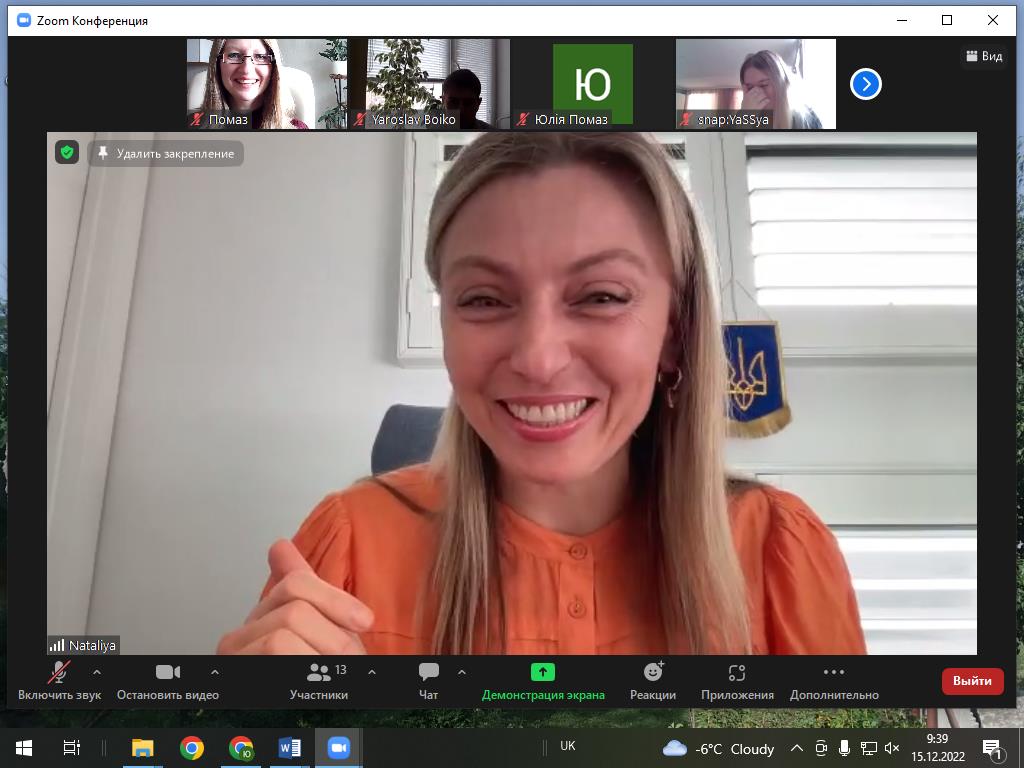
Task: Open Task View on taskbar
Action: (71, 748)
